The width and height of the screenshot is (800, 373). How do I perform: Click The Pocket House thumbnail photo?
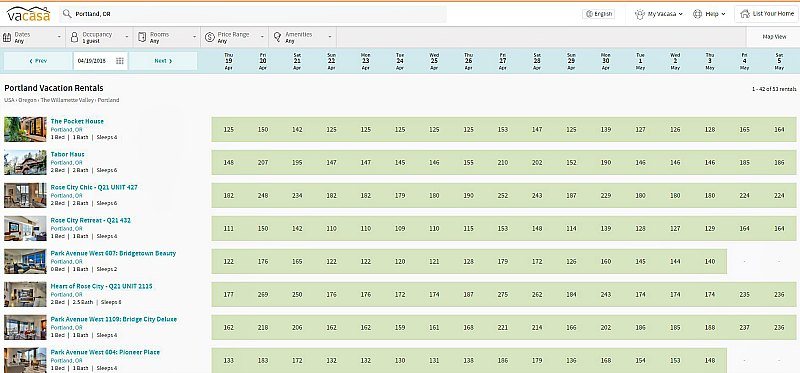click(x=25, y=129)
